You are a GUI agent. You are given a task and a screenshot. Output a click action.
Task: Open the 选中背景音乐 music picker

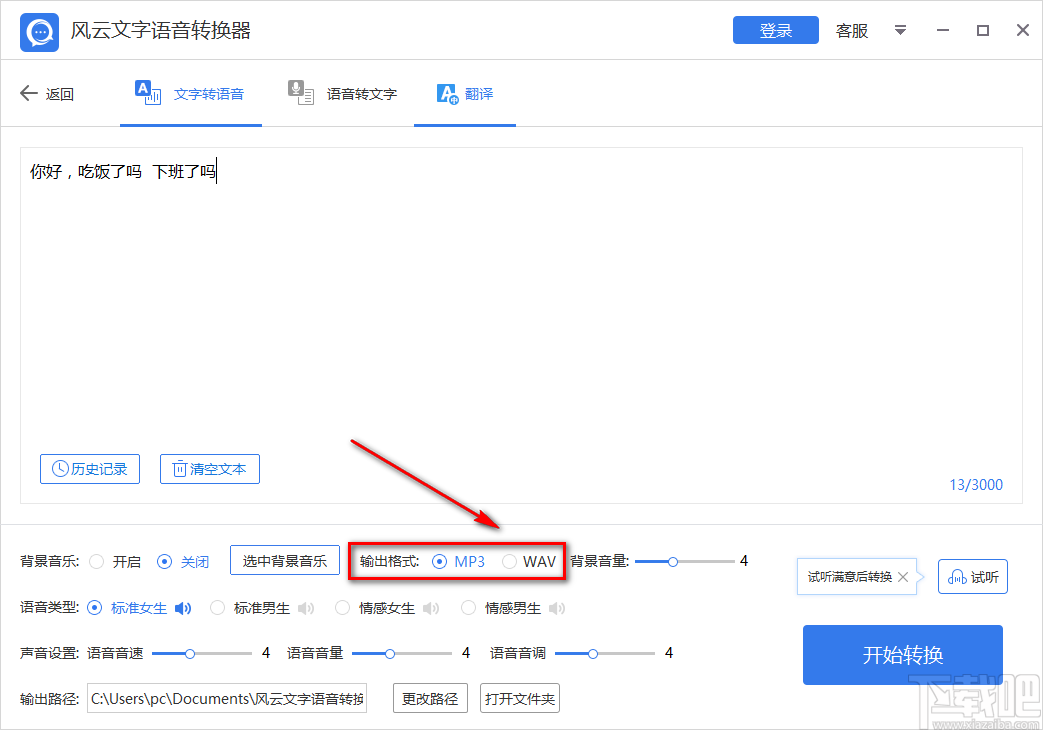tap(285, 561)
